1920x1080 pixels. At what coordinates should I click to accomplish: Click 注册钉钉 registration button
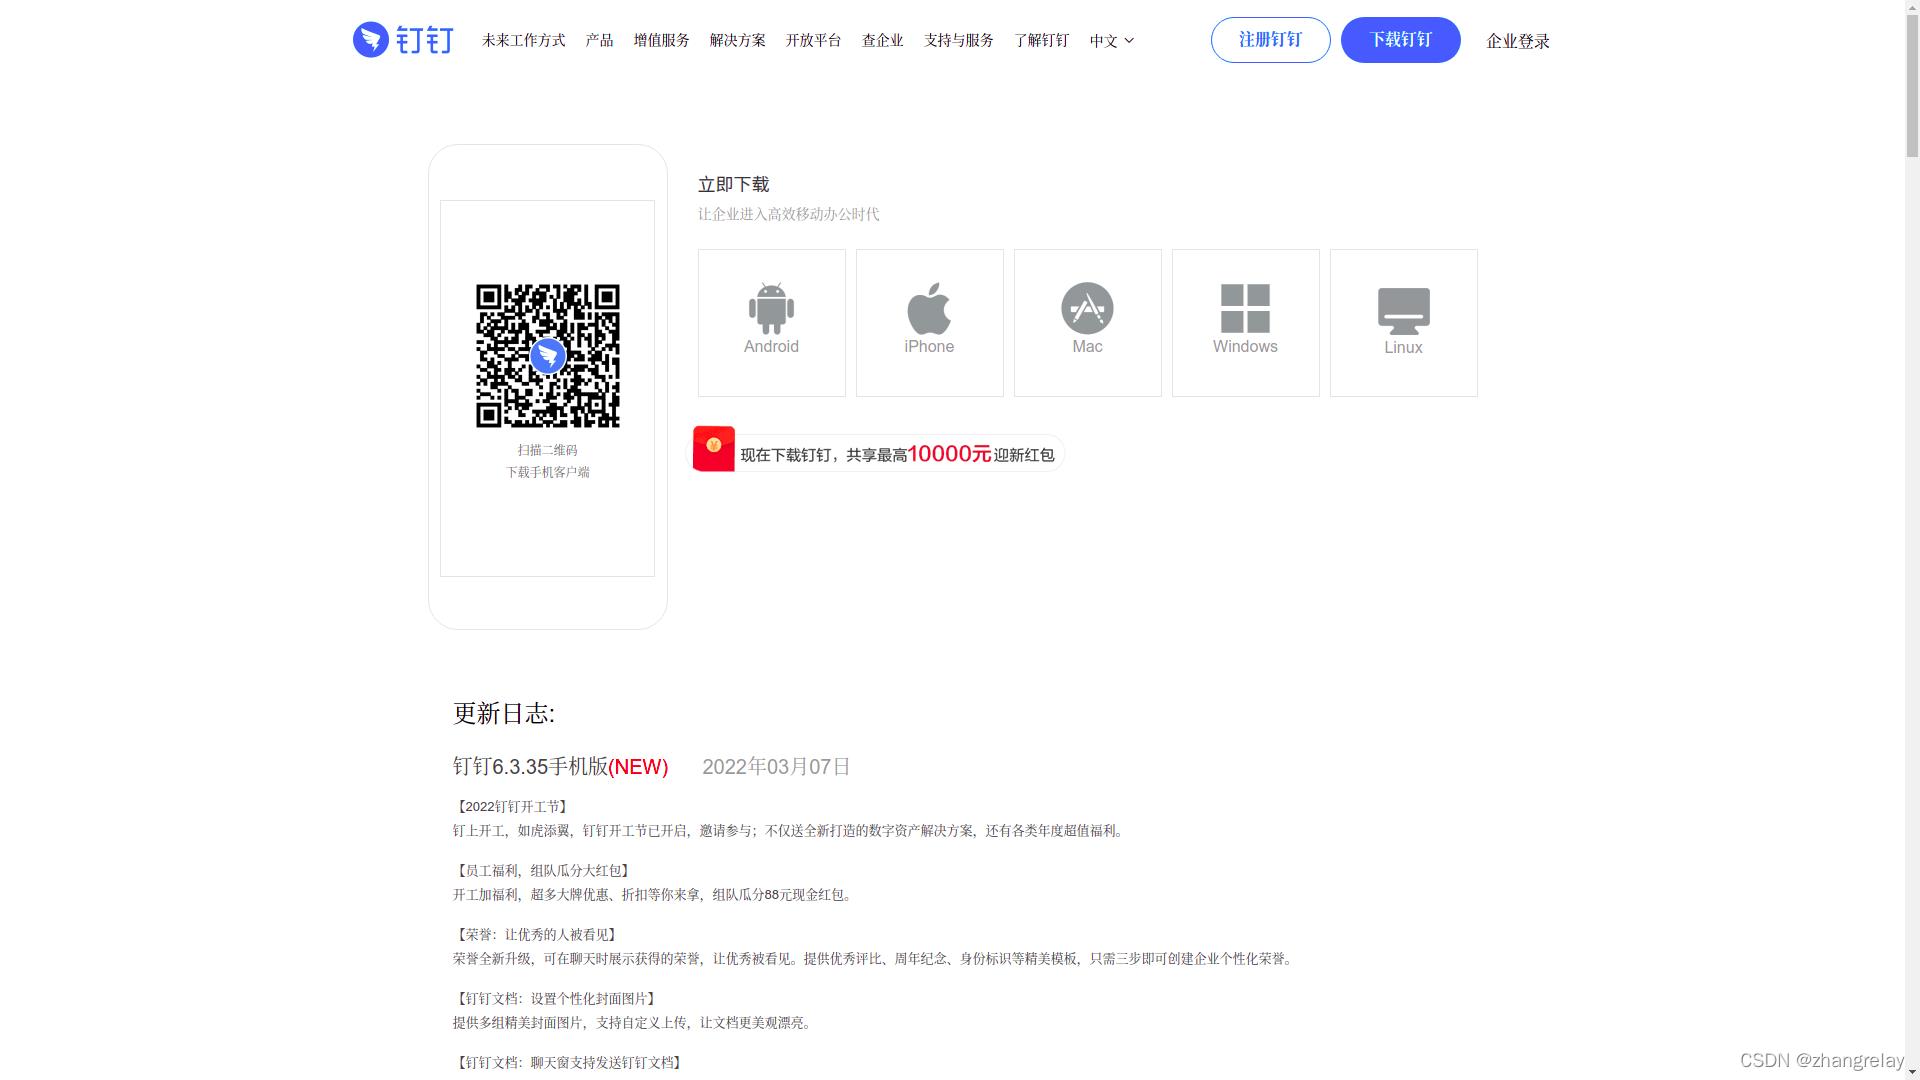[x=1269, y=40]
